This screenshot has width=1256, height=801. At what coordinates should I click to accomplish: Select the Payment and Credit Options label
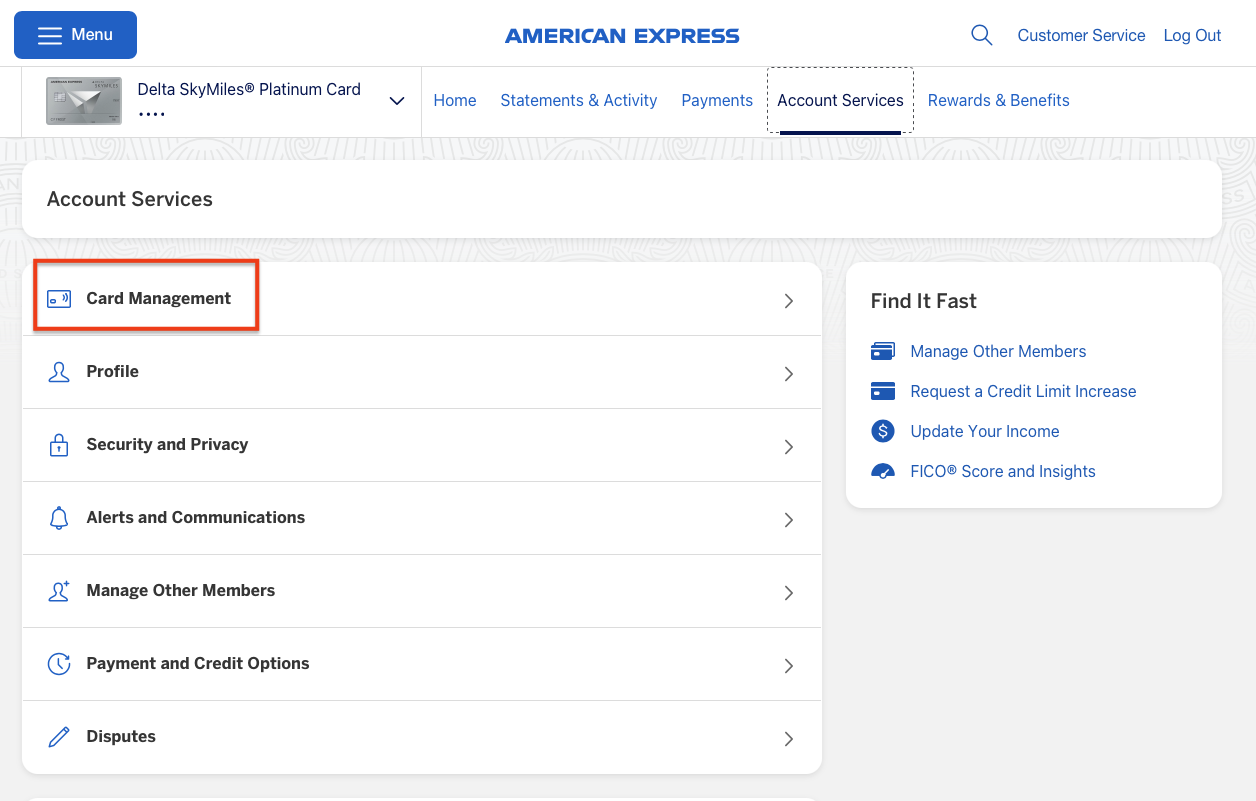[x=198, y=663]
